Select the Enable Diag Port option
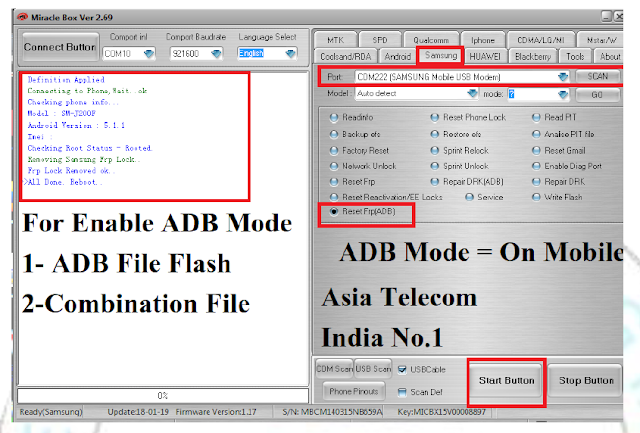Image resolution: width=640 pixels, height=433 pixels. pos(536,166)
